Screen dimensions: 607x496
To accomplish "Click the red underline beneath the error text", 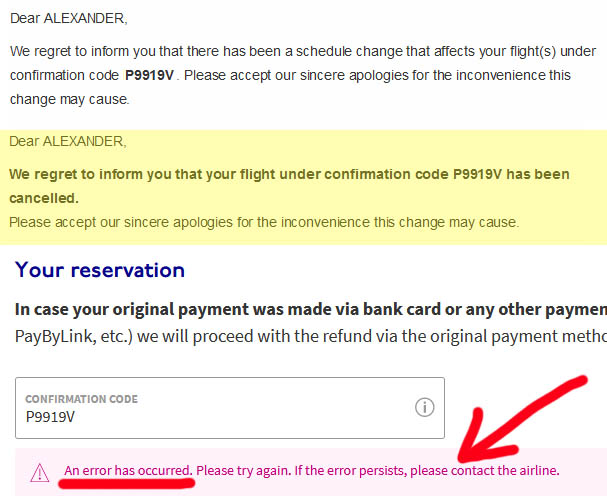I will (x=127, y=483).
